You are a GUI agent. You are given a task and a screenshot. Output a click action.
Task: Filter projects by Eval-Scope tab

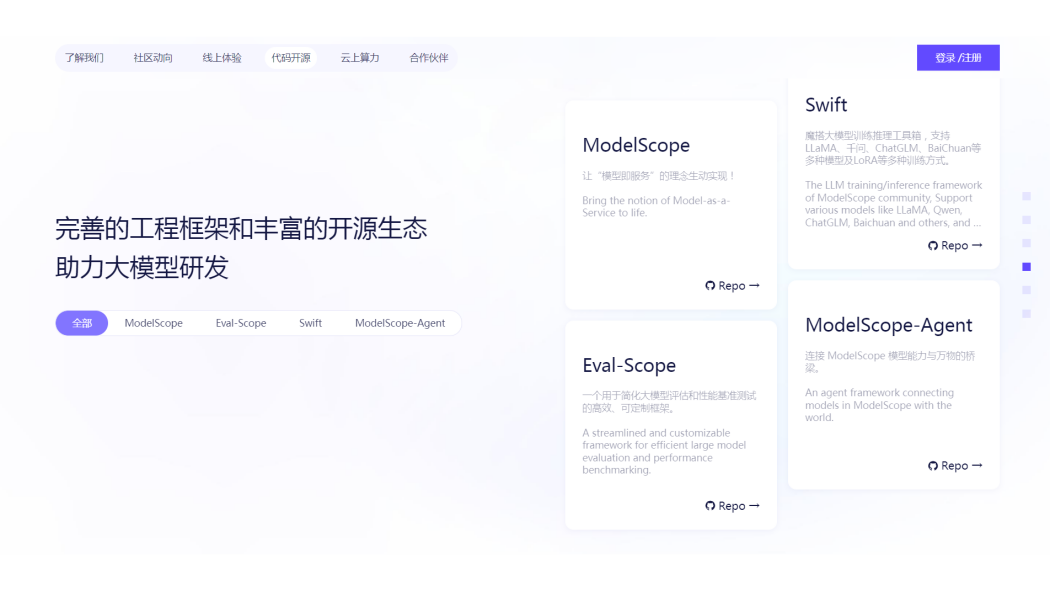pos(241,323)
